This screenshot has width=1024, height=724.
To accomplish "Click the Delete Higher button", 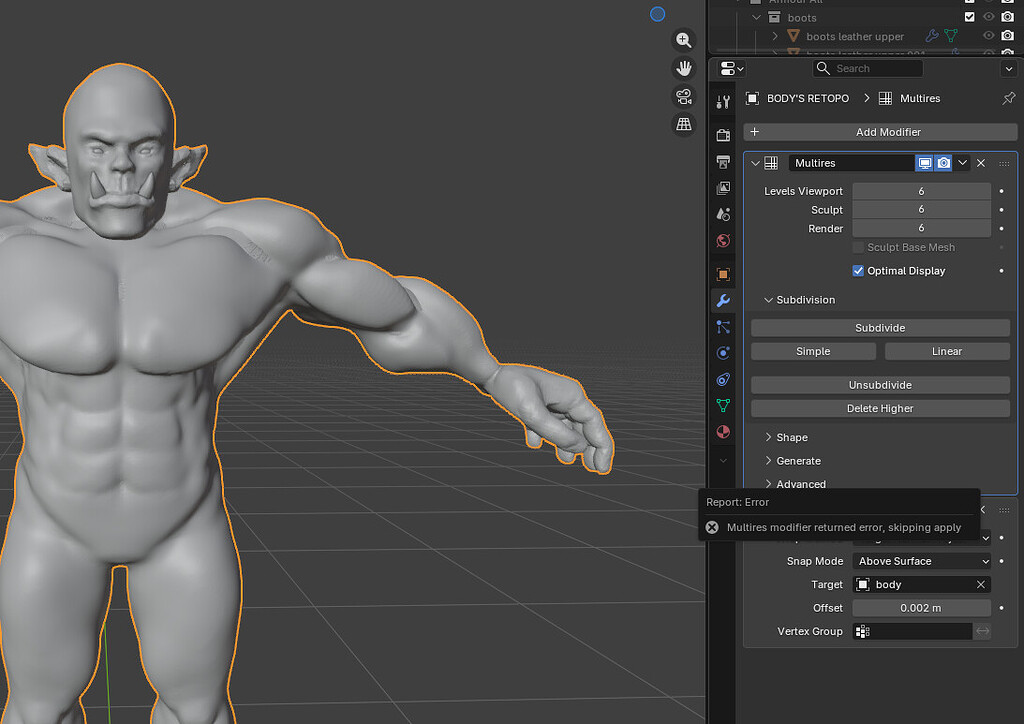I will pos(880,409).
